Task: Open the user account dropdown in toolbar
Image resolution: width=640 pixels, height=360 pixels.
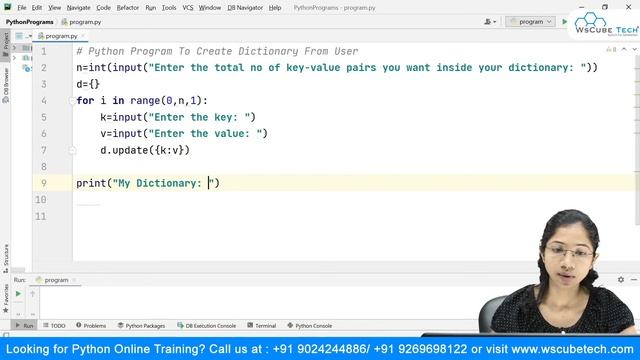Action: [x=490, y=22]
